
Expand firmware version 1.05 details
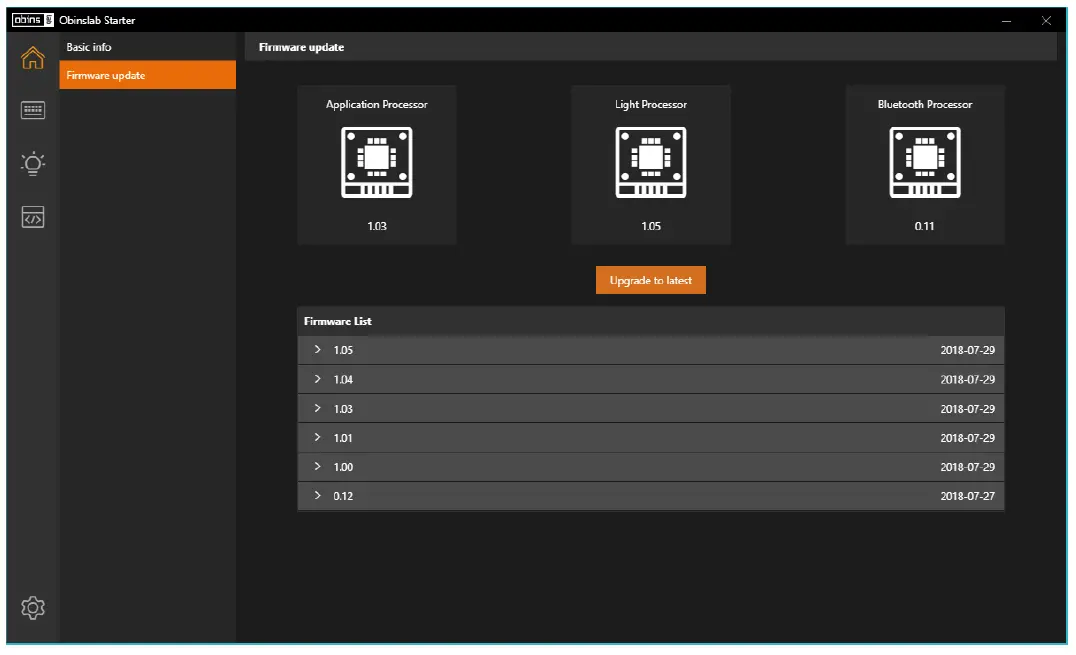pos(318,350)
